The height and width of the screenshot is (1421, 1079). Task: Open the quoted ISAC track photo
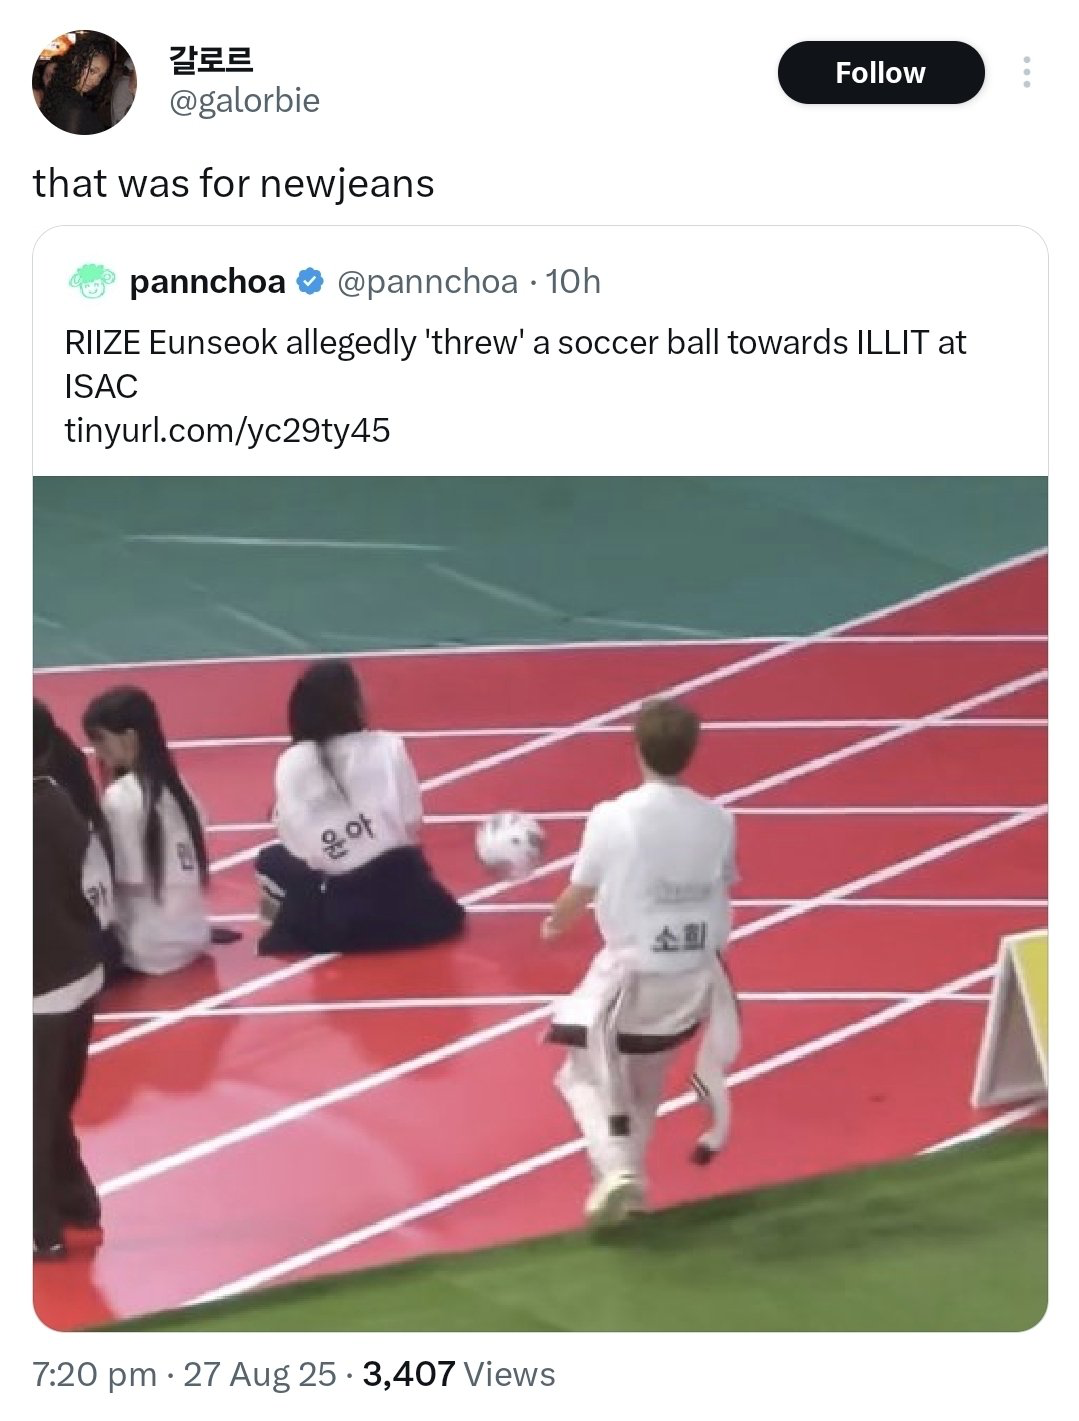coord(540,903)
